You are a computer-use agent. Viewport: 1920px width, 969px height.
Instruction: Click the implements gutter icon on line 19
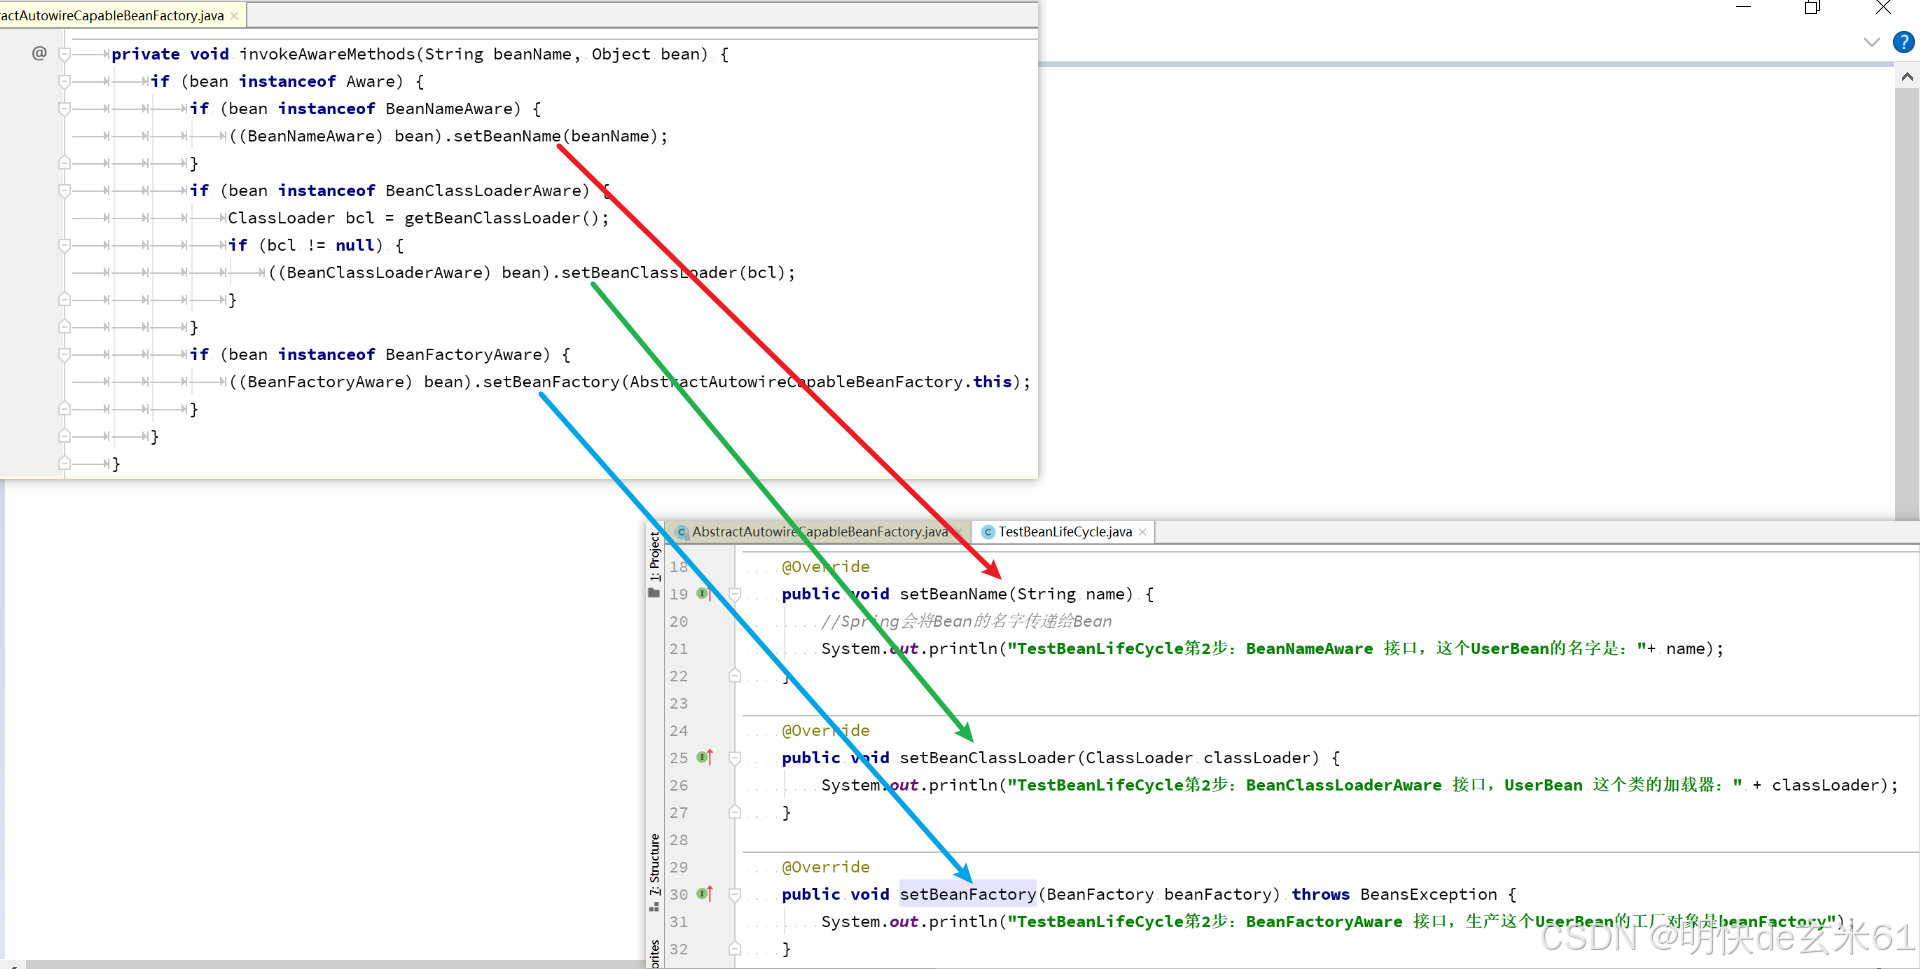pos(703,594)
